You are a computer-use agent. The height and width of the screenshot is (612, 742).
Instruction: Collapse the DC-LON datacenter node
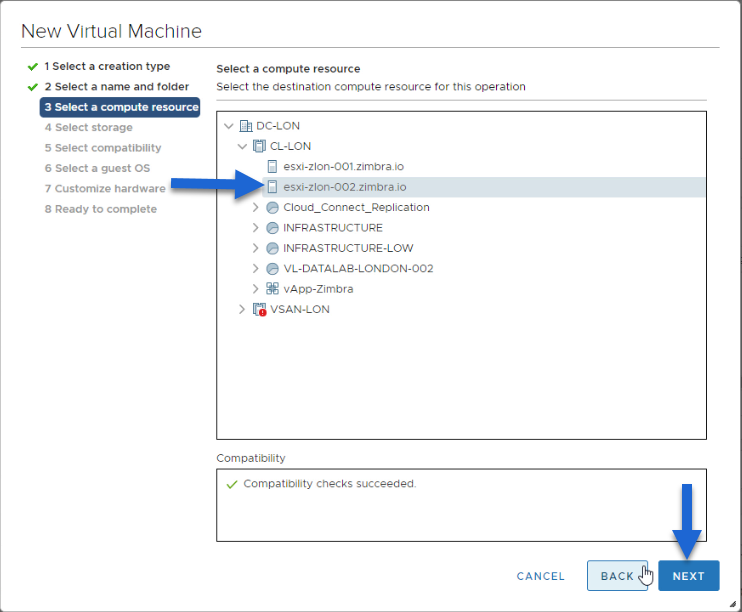(x=229, y=126)
